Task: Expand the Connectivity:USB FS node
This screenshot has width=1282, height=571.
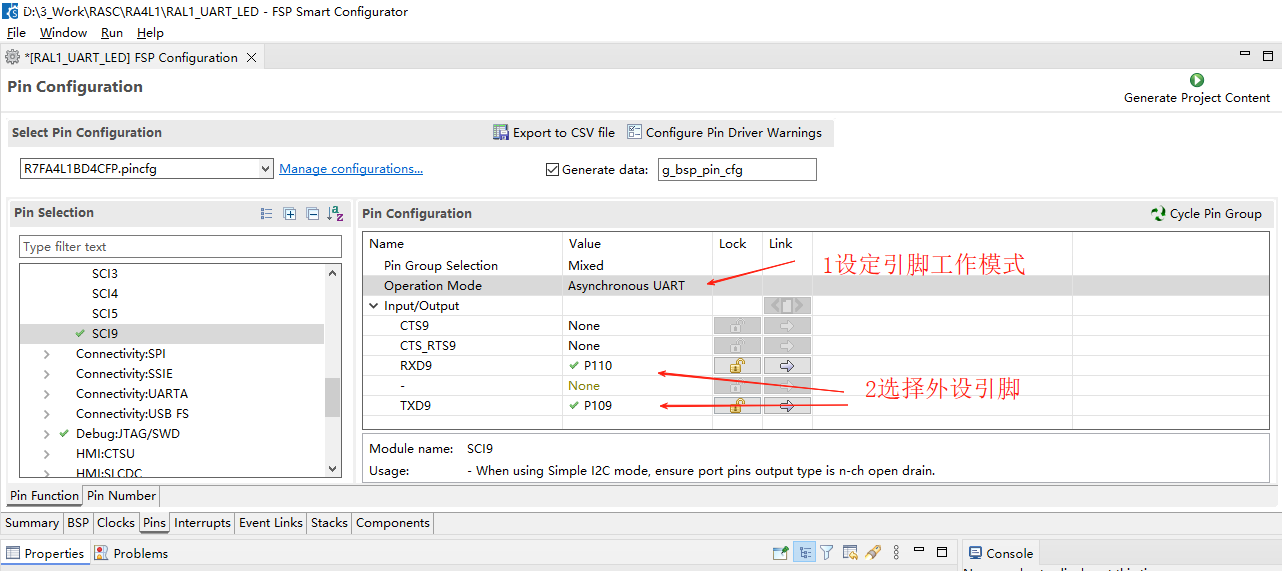Action: [x=46, y=413]
